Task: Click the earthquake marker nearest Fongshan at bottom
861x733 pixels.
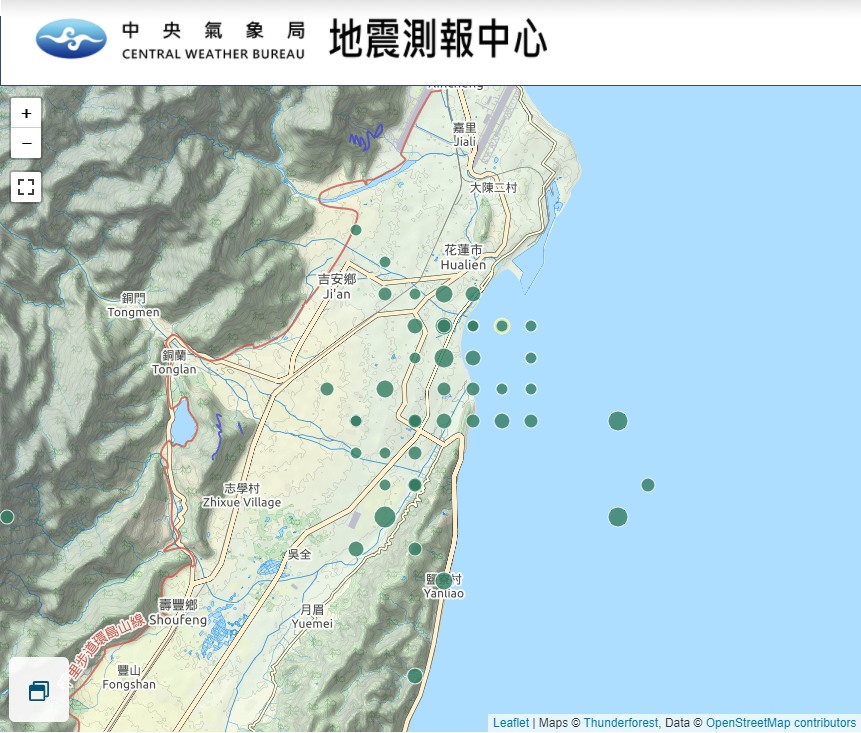Action: tap(415, 676)
